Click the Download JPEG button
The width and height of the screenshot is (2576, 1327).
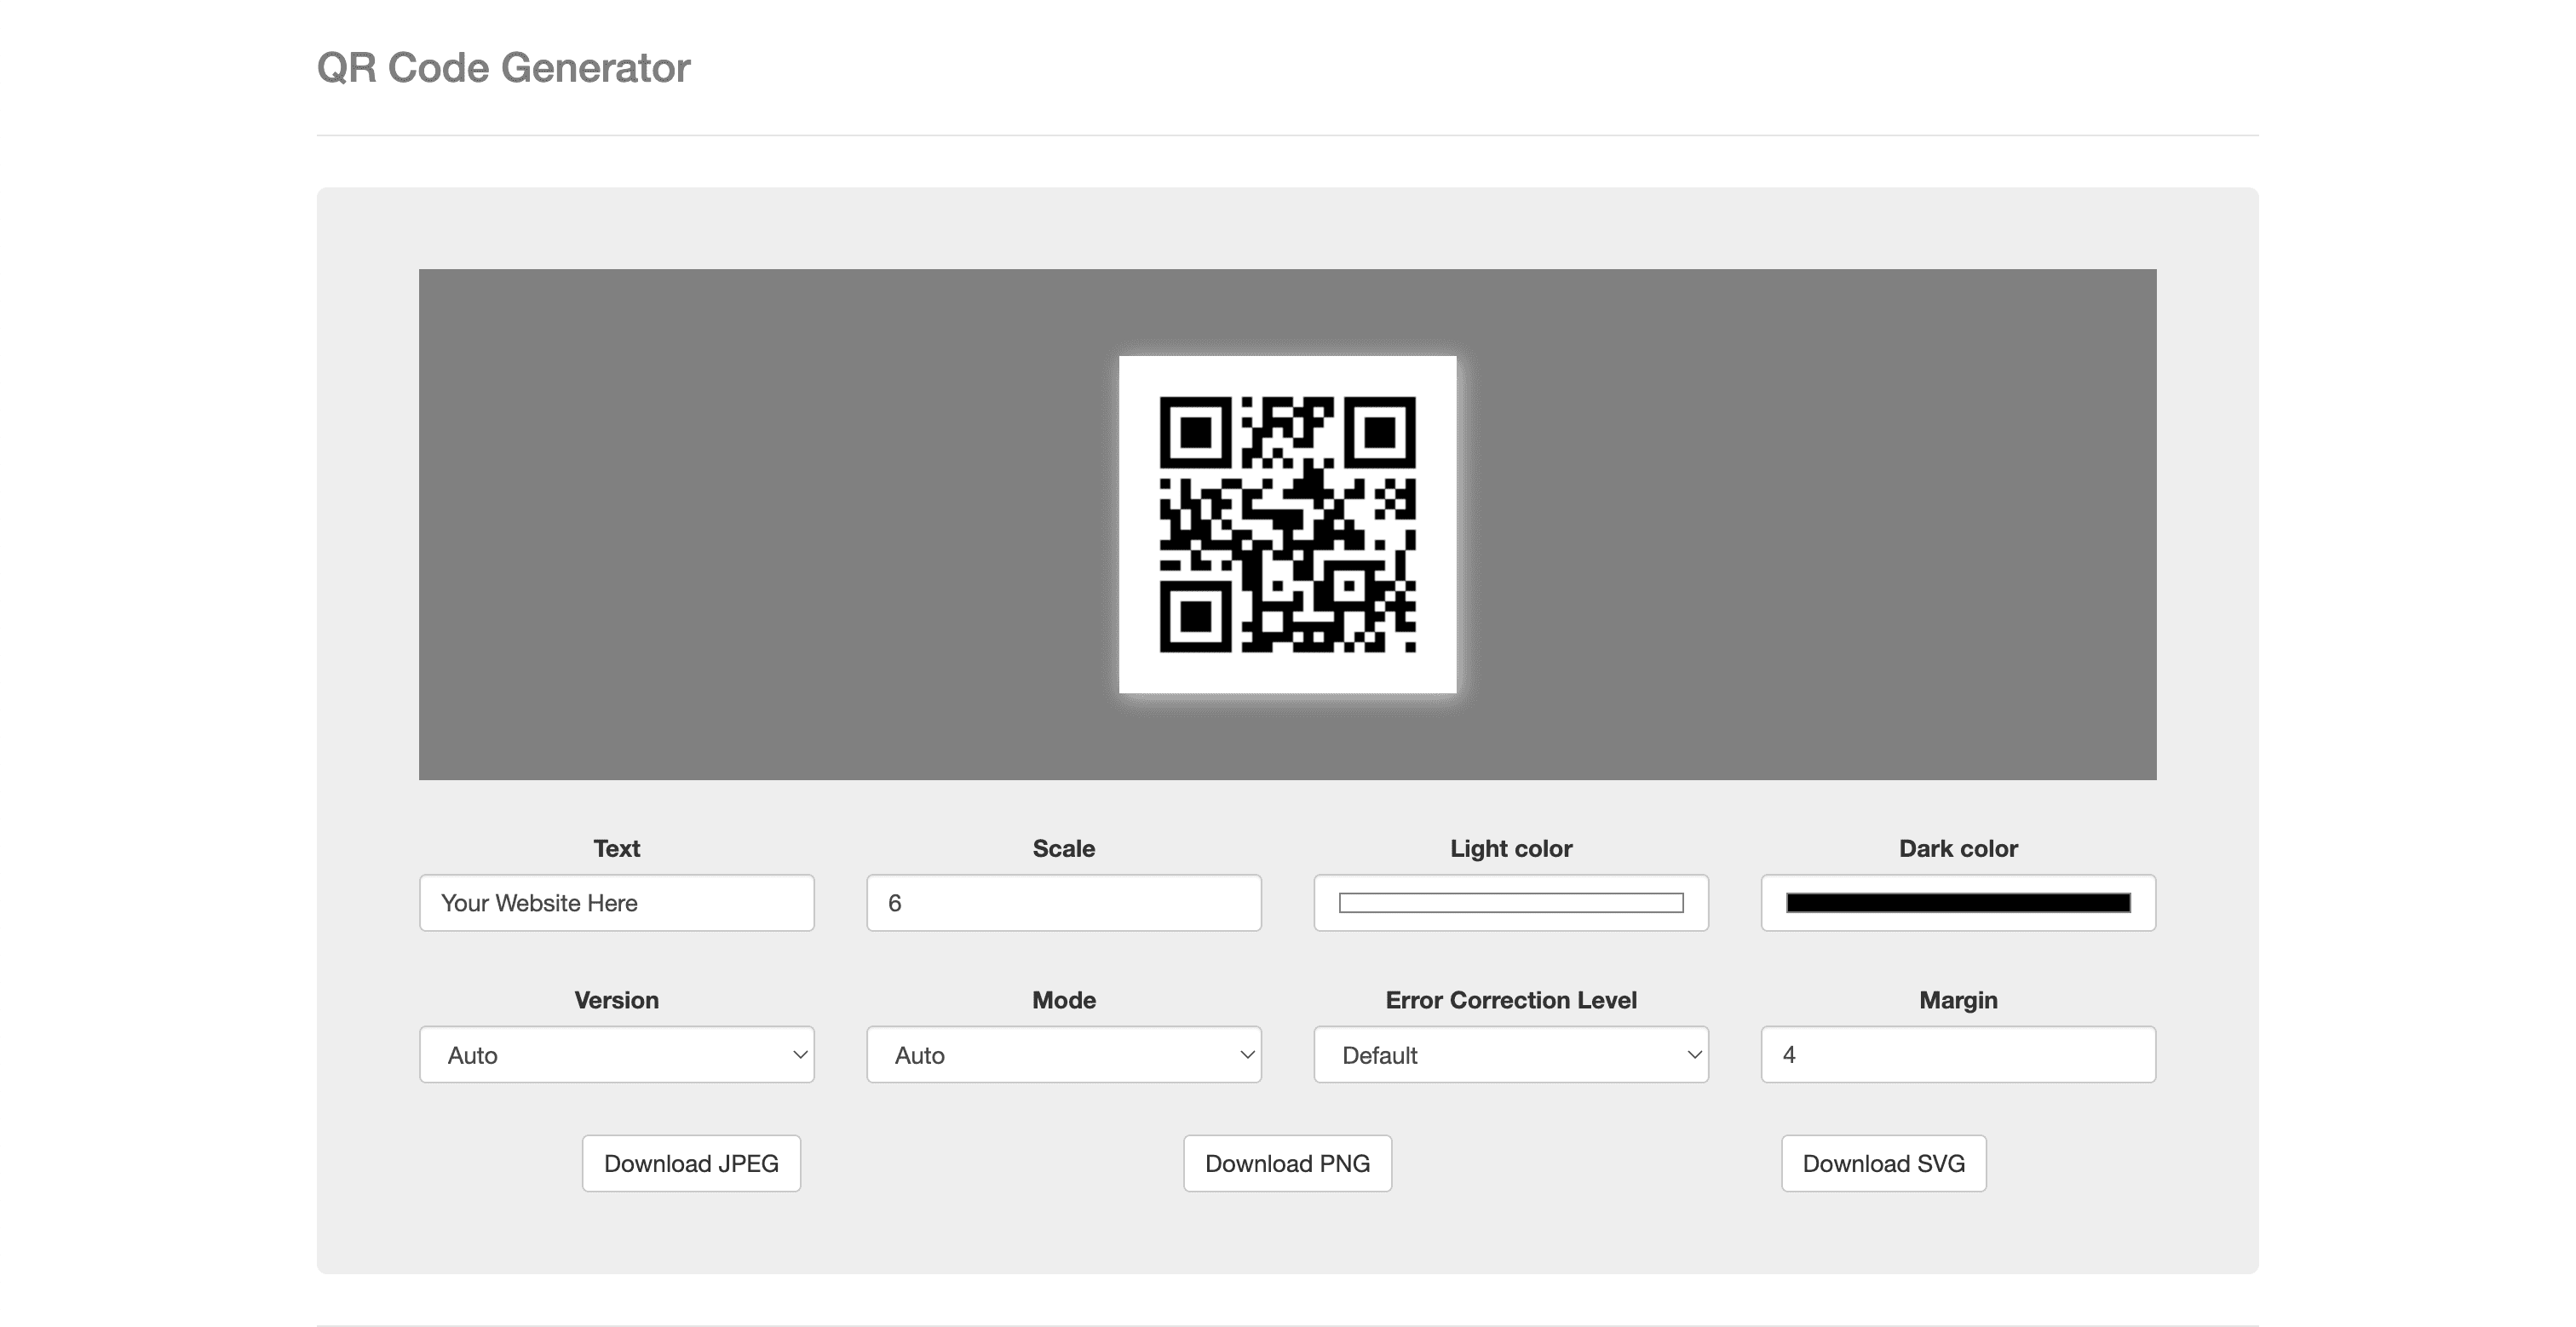coord(691,1163)
